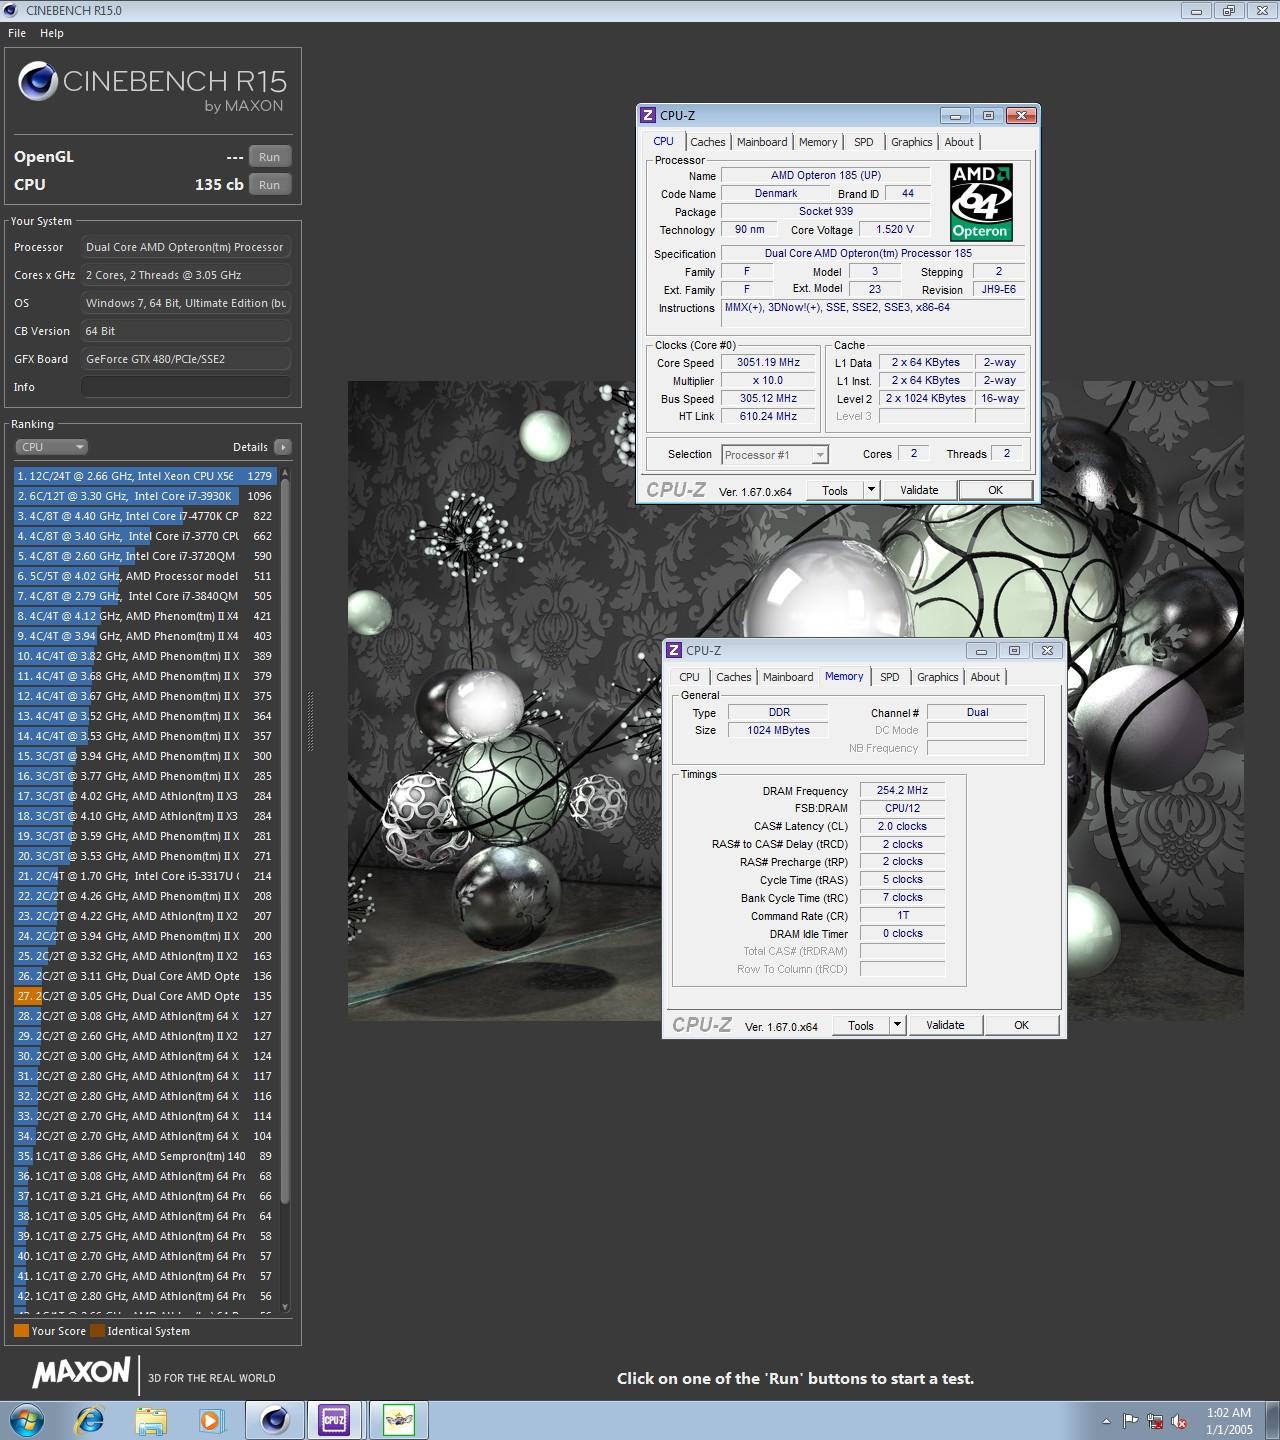This screenshot has height=1440, width=1280.
Task: Open the ranking CPU dropdown
Action: pyautogui.click(x=52, y=447)
